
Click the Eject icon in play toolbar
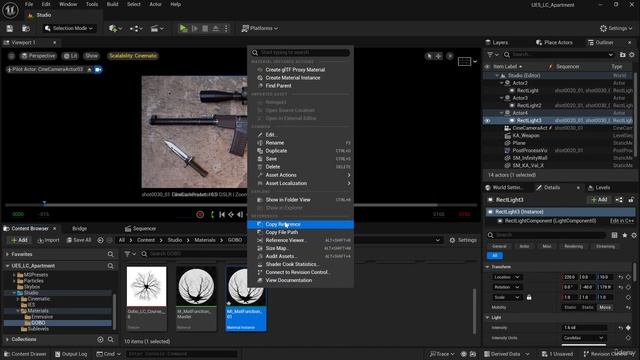[216, 28]
